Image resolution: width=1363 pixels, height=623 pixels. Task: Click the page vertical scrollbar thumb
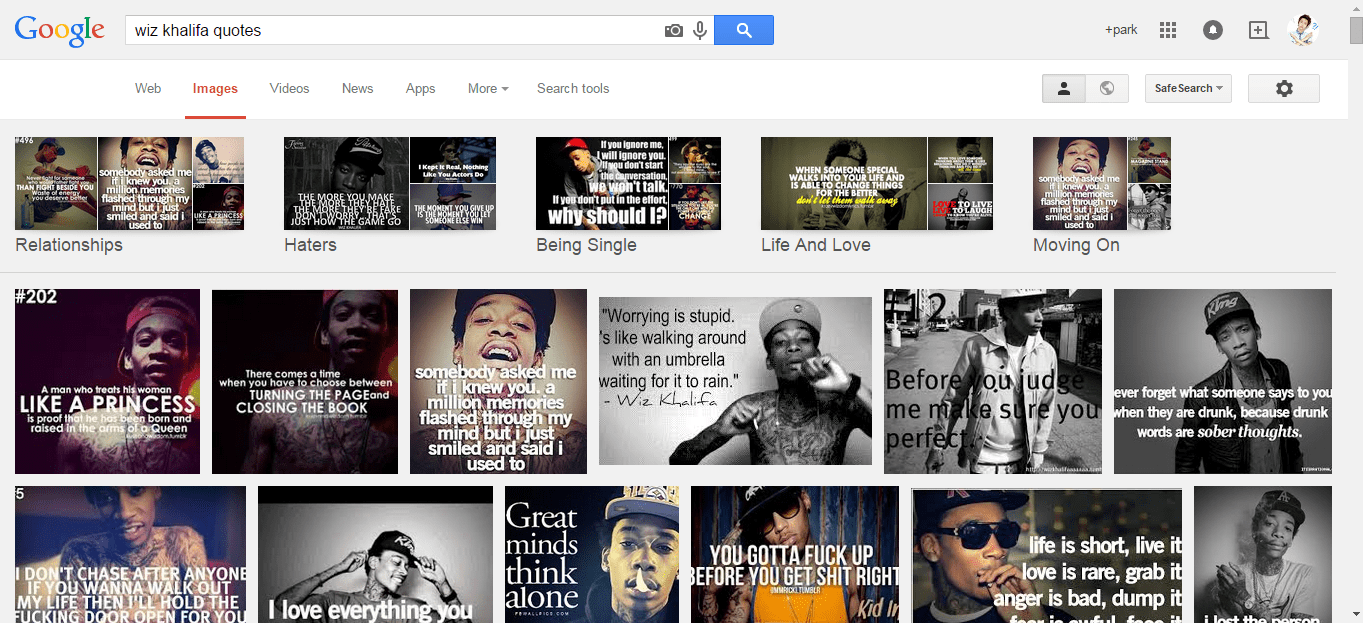coord(1355,30)
